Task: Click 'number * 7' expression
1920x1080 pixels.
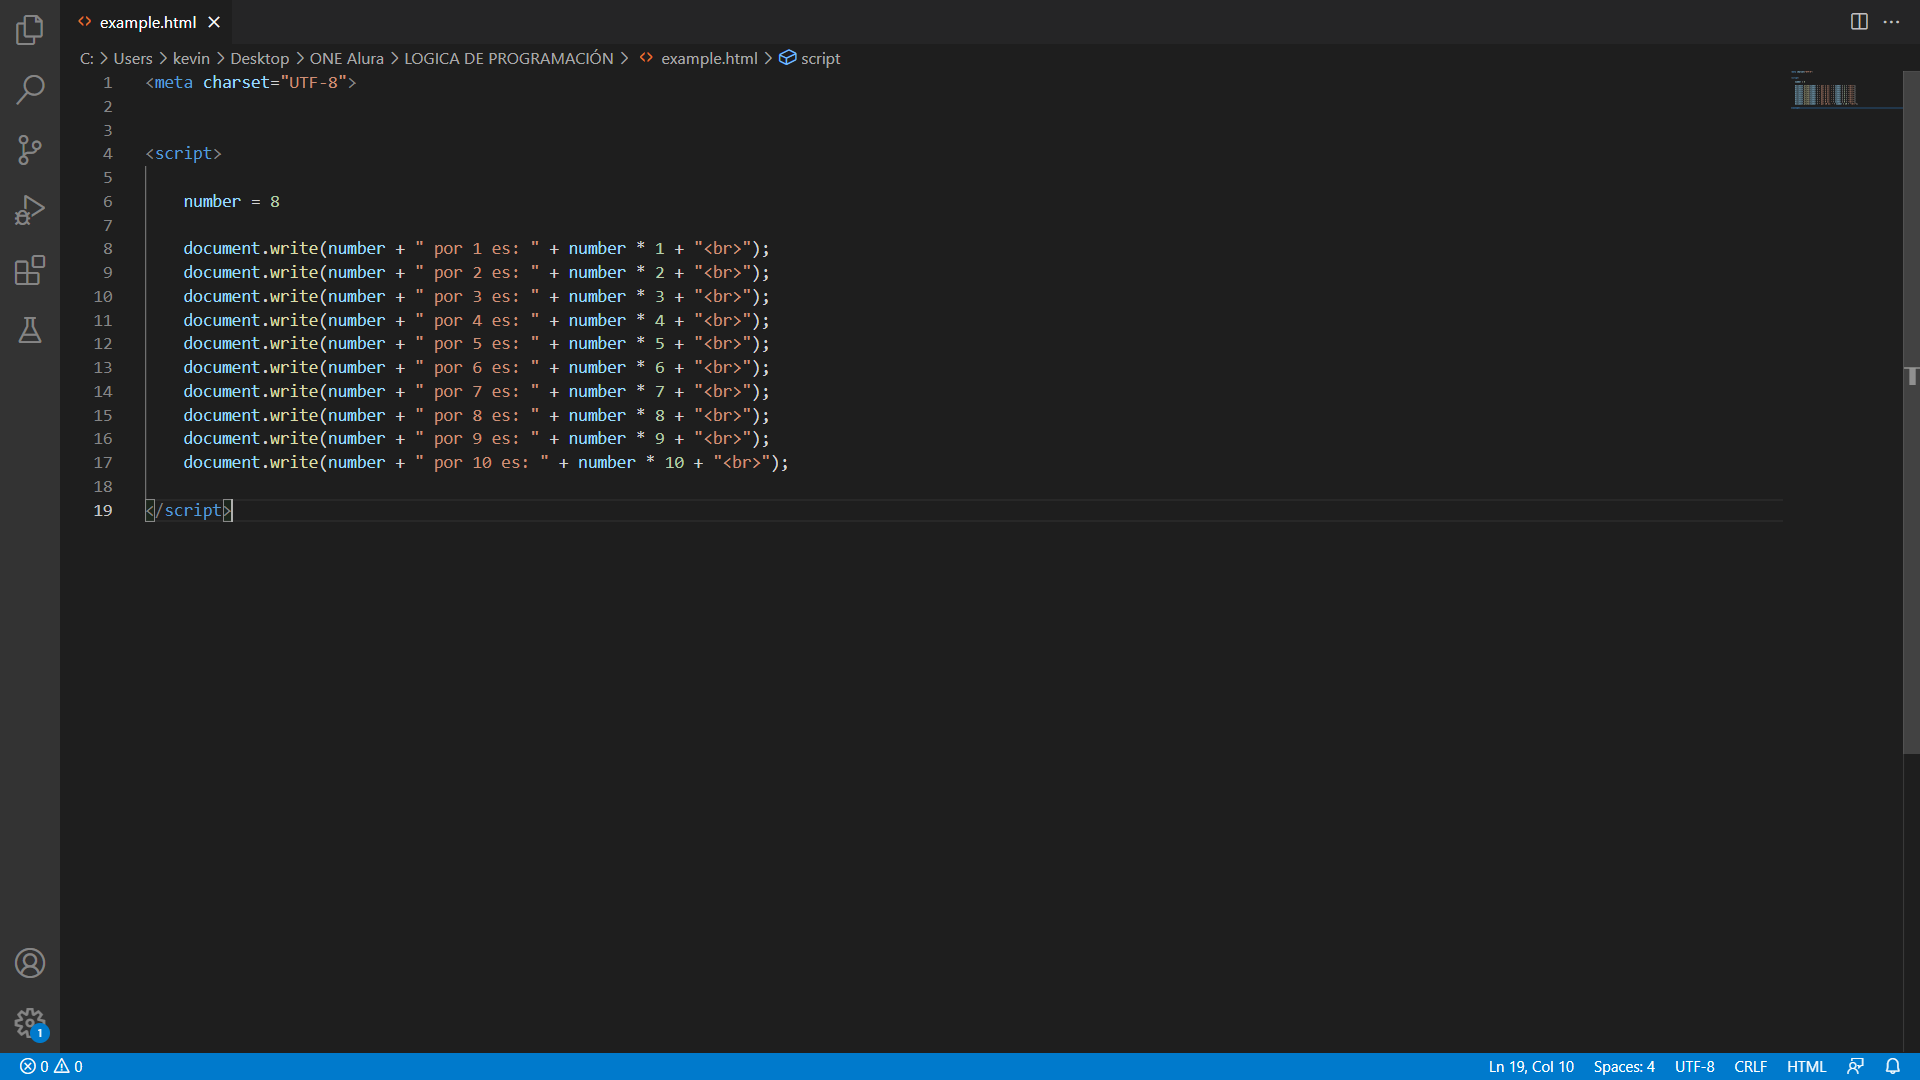Action: [616, 391]
